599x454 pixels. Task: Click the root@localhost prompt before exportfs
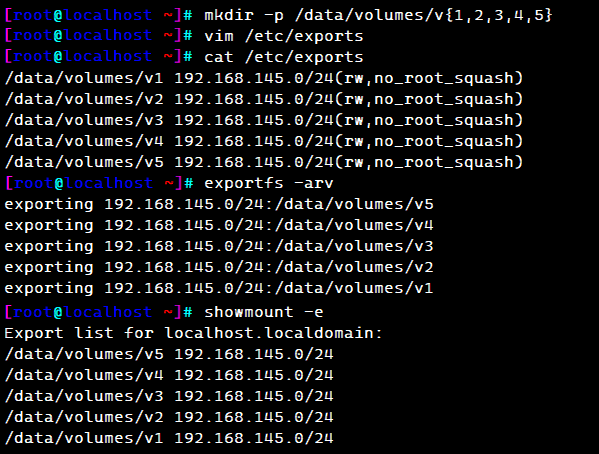click(x=99, y=183)
